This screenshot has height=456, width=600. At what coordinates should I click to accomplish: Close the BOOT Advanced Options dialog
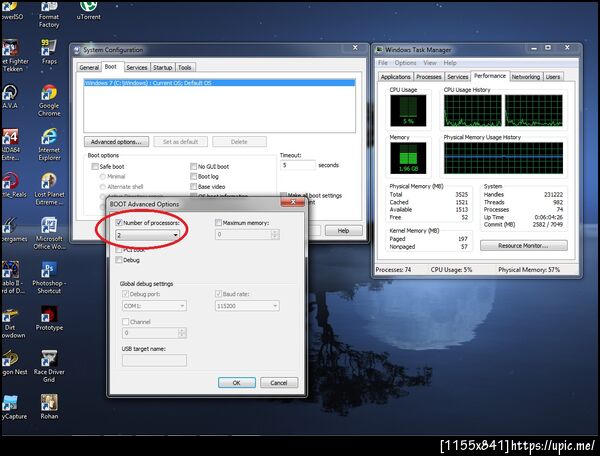pyautogui.click(x=293, y=202)
